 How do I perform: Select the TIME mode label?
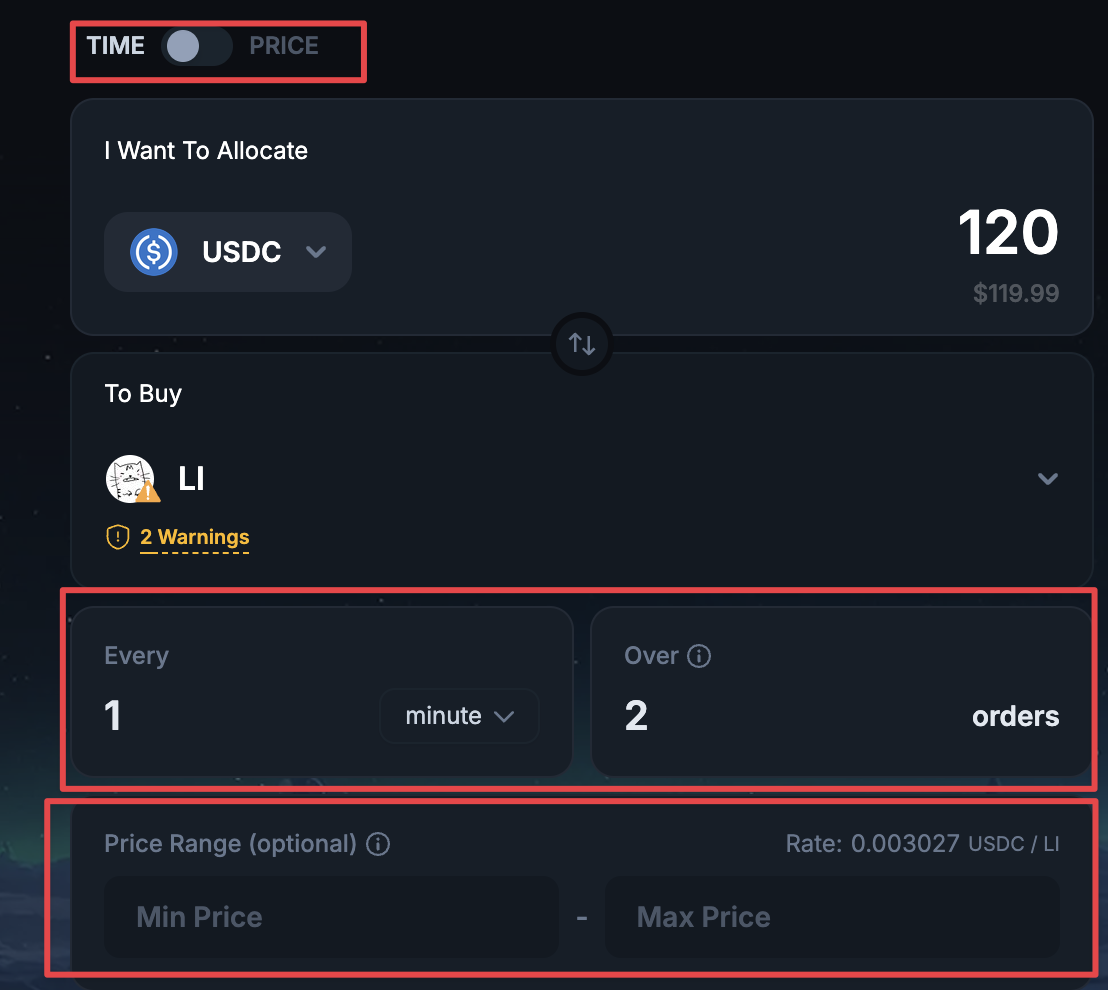pos(115,46)
